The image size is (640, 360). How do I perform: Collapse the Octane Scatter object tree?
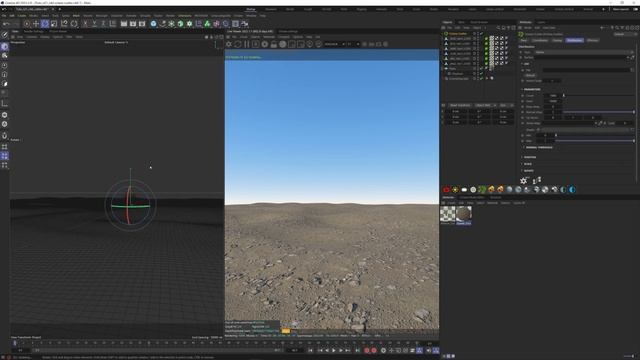pyautogui.click(x=443, y=33)
